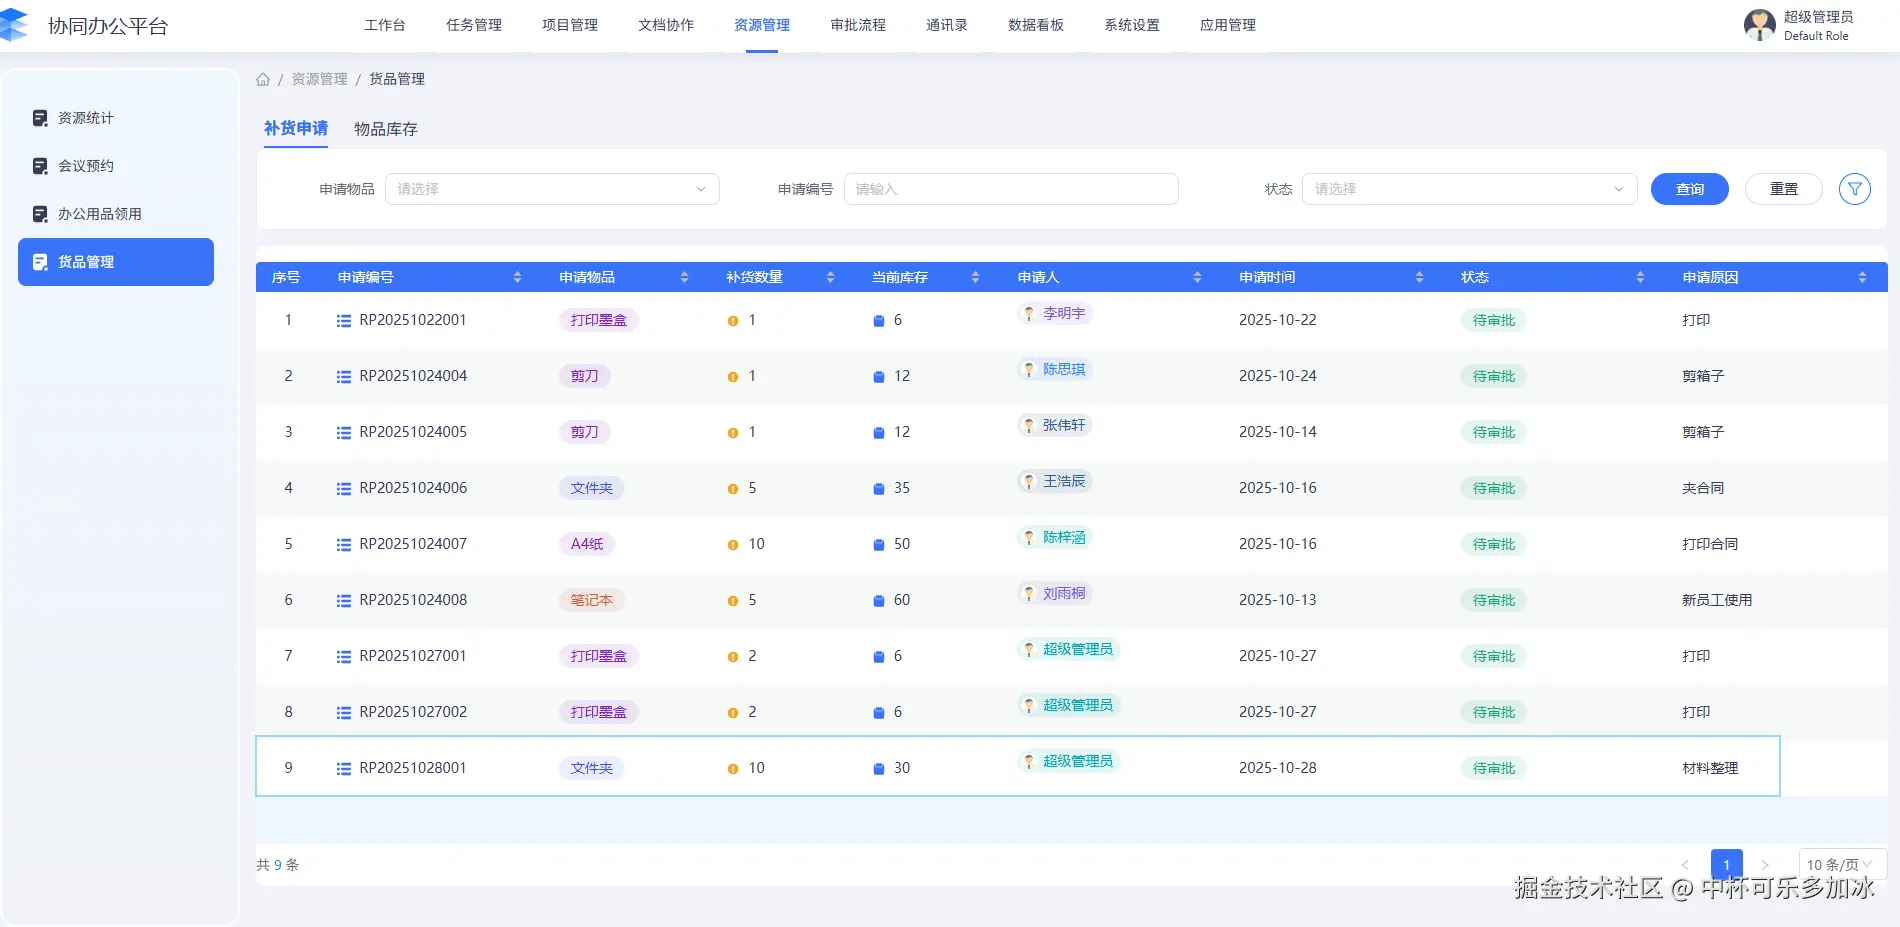Image resolution: width=1900 pixels, height=927 pixels.
Task: Open the 申请物品 dropdown
Action: [552, 189]
